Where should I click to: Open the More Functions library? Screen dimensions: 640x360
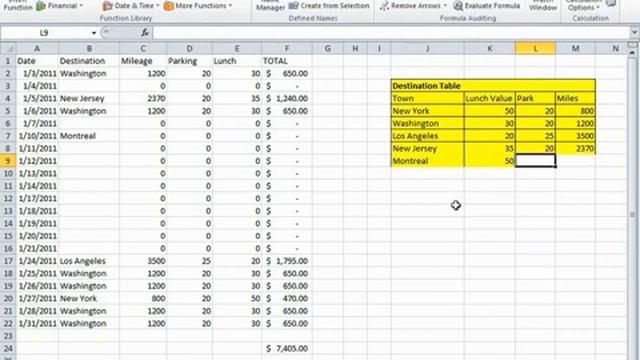tap(198, 6)
